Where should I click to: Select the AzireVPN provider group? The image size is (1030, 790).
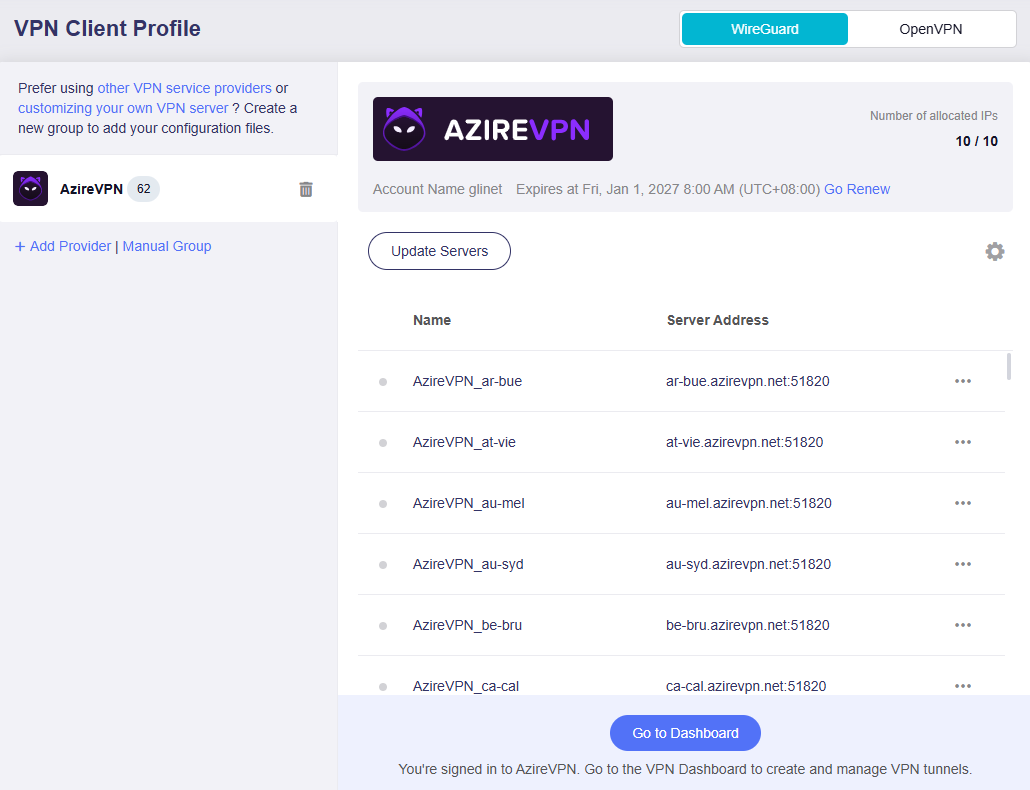(169, 188)
